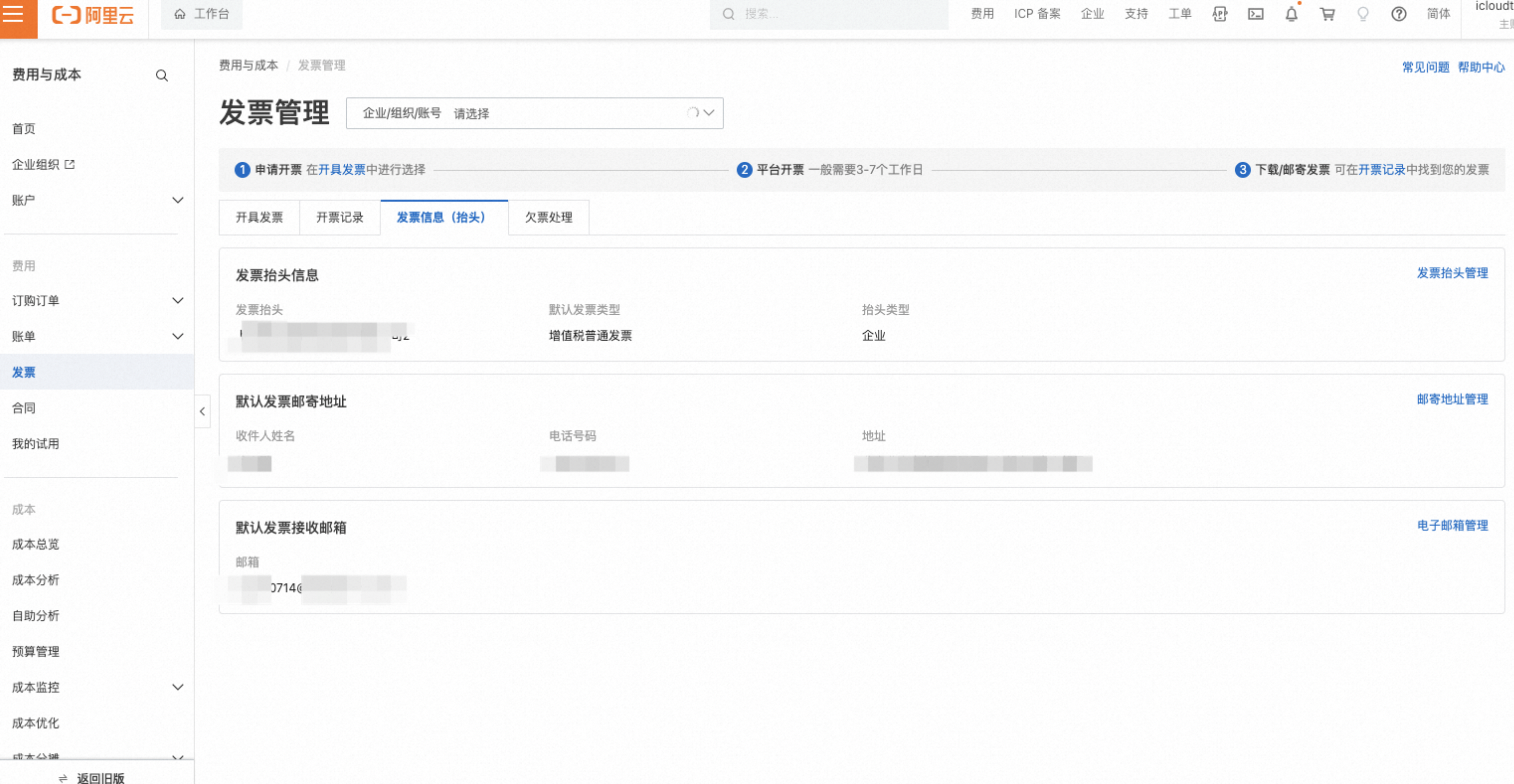
Task: Open 发票抬头管理 link
Action: tap(1452, 273)
